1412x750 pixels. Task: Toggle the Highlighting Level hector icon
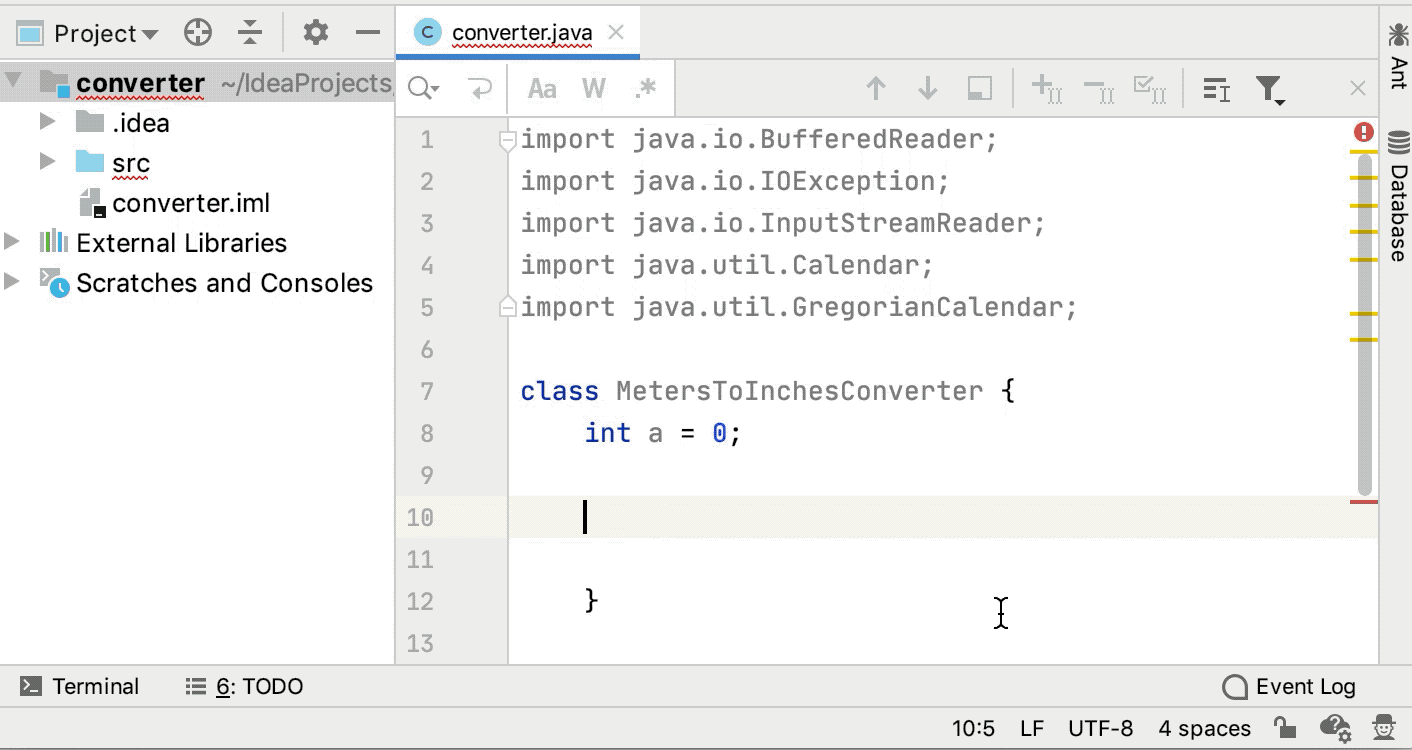point(1383,728)
